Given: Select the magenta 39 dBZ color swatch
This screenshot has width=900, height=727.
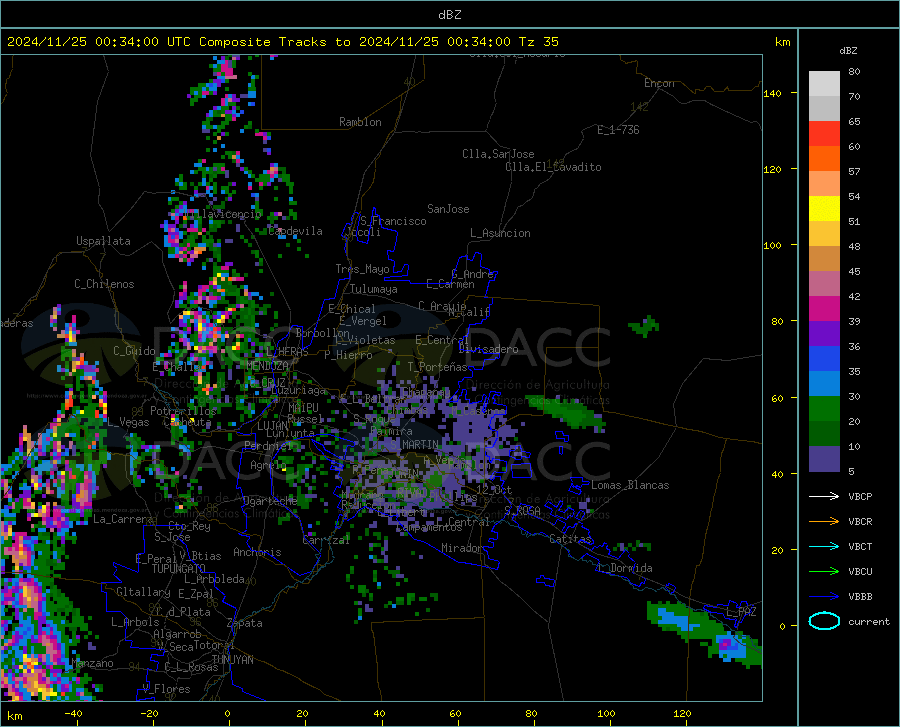Looking at the screenshot, I should [824, 309].
